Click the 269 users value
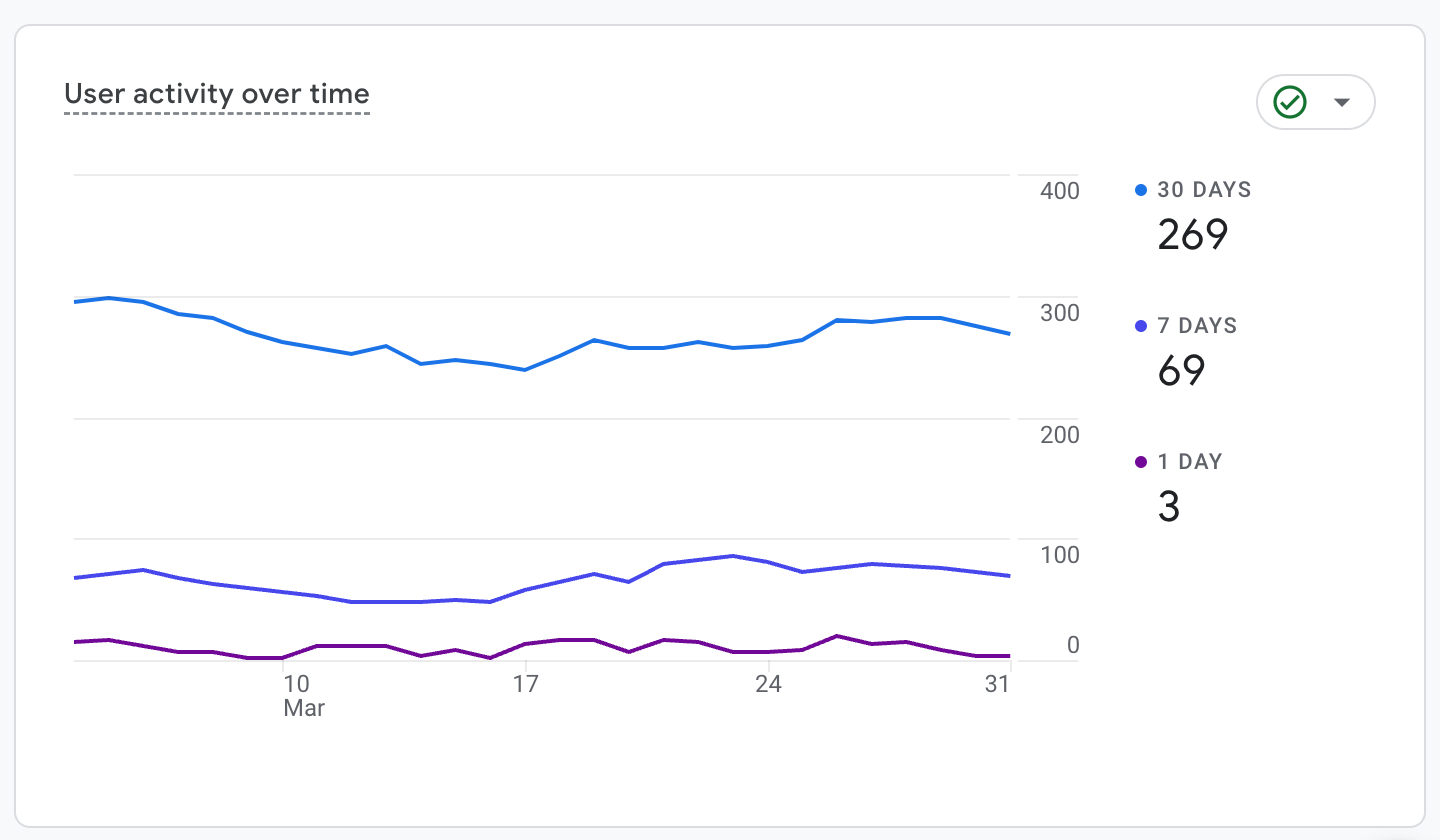The width and height of the screenshot is (1440, 840). click(1192, 234)
